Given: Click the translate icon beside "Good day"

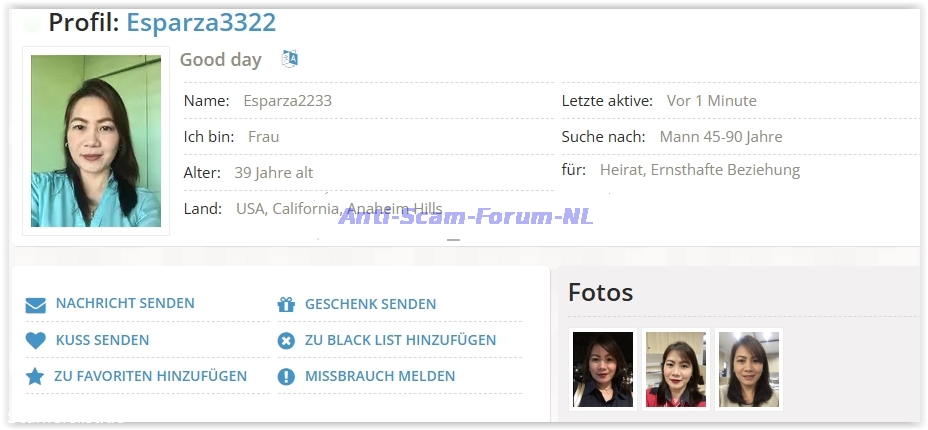Looking at the screenshot, I should coord(289,59).
